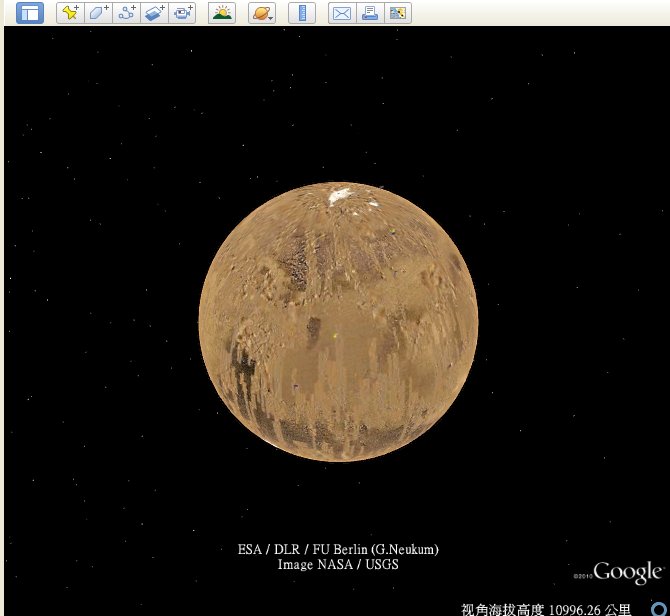Print the current view
This screenshot has height=616, width=670.
coord(370,13)
